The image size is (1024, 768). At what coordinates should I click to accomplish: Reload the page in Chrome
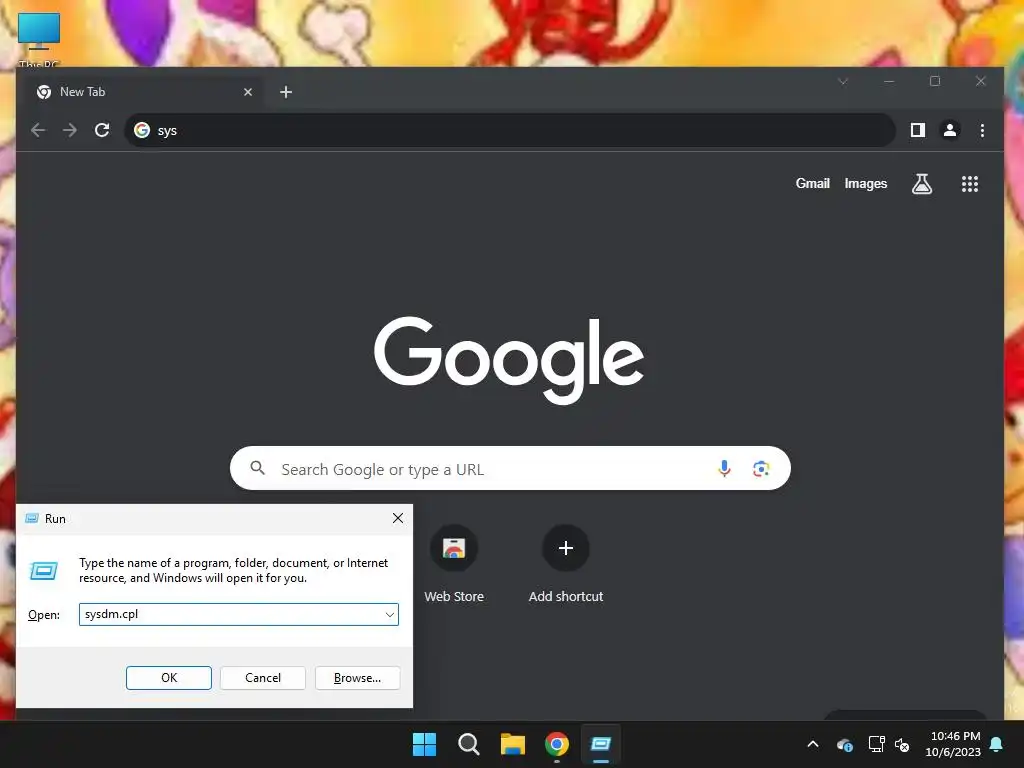[102, 130]
